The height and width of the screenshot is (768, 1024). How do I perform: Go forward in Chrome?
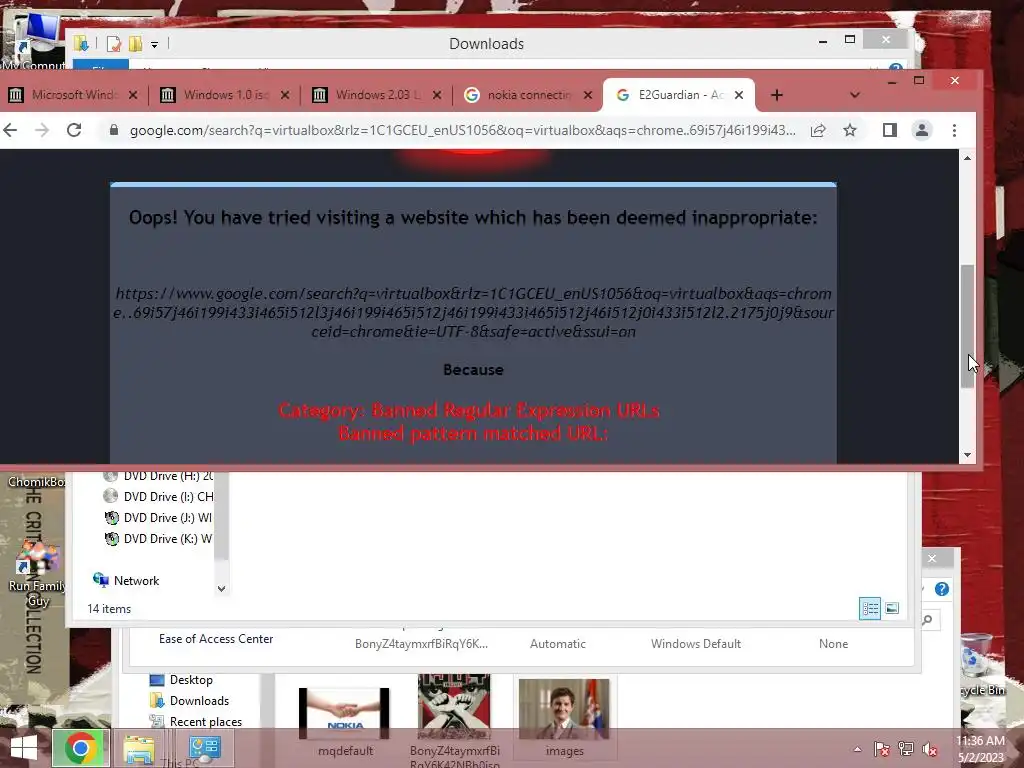click(42, 130)
